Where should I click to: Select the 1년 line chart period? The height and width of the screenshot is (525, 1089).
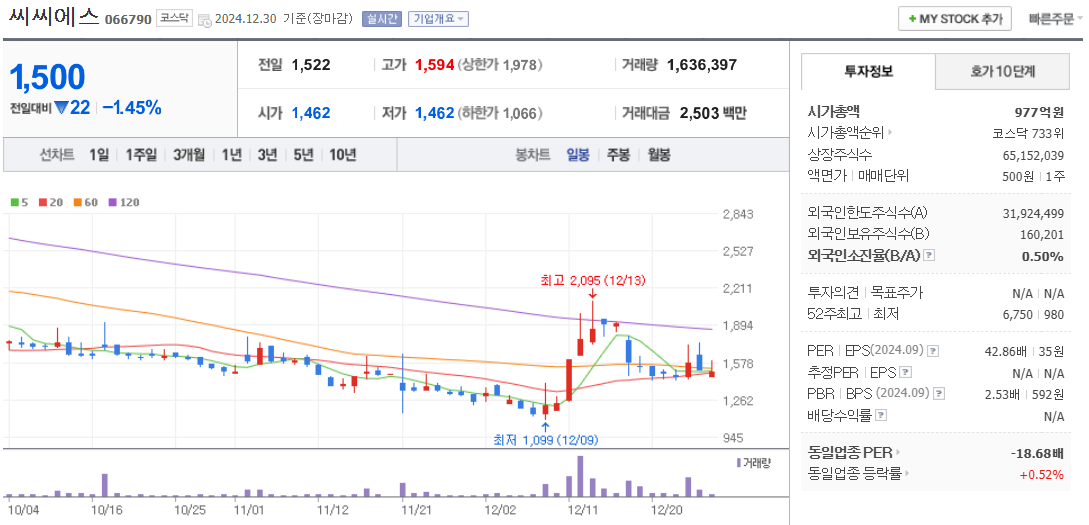(x=232, y=155)
